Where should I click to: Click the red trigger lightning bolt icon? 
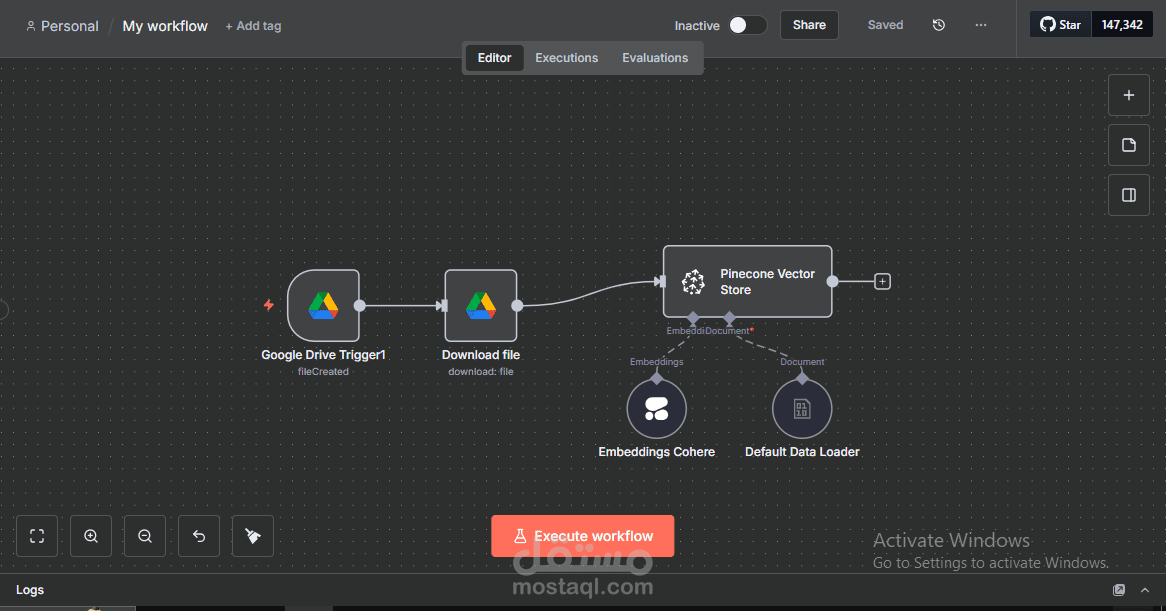(x=268, y=305)
